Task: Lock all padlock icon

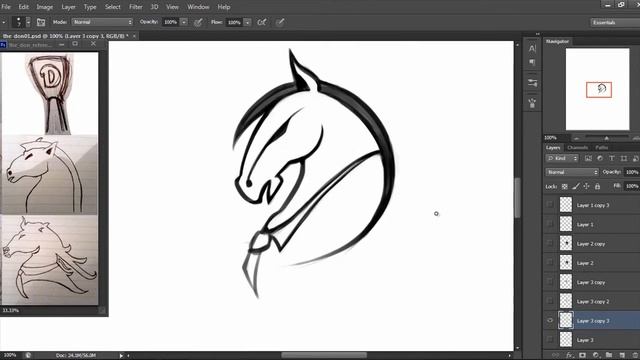Action: point(598,187)
